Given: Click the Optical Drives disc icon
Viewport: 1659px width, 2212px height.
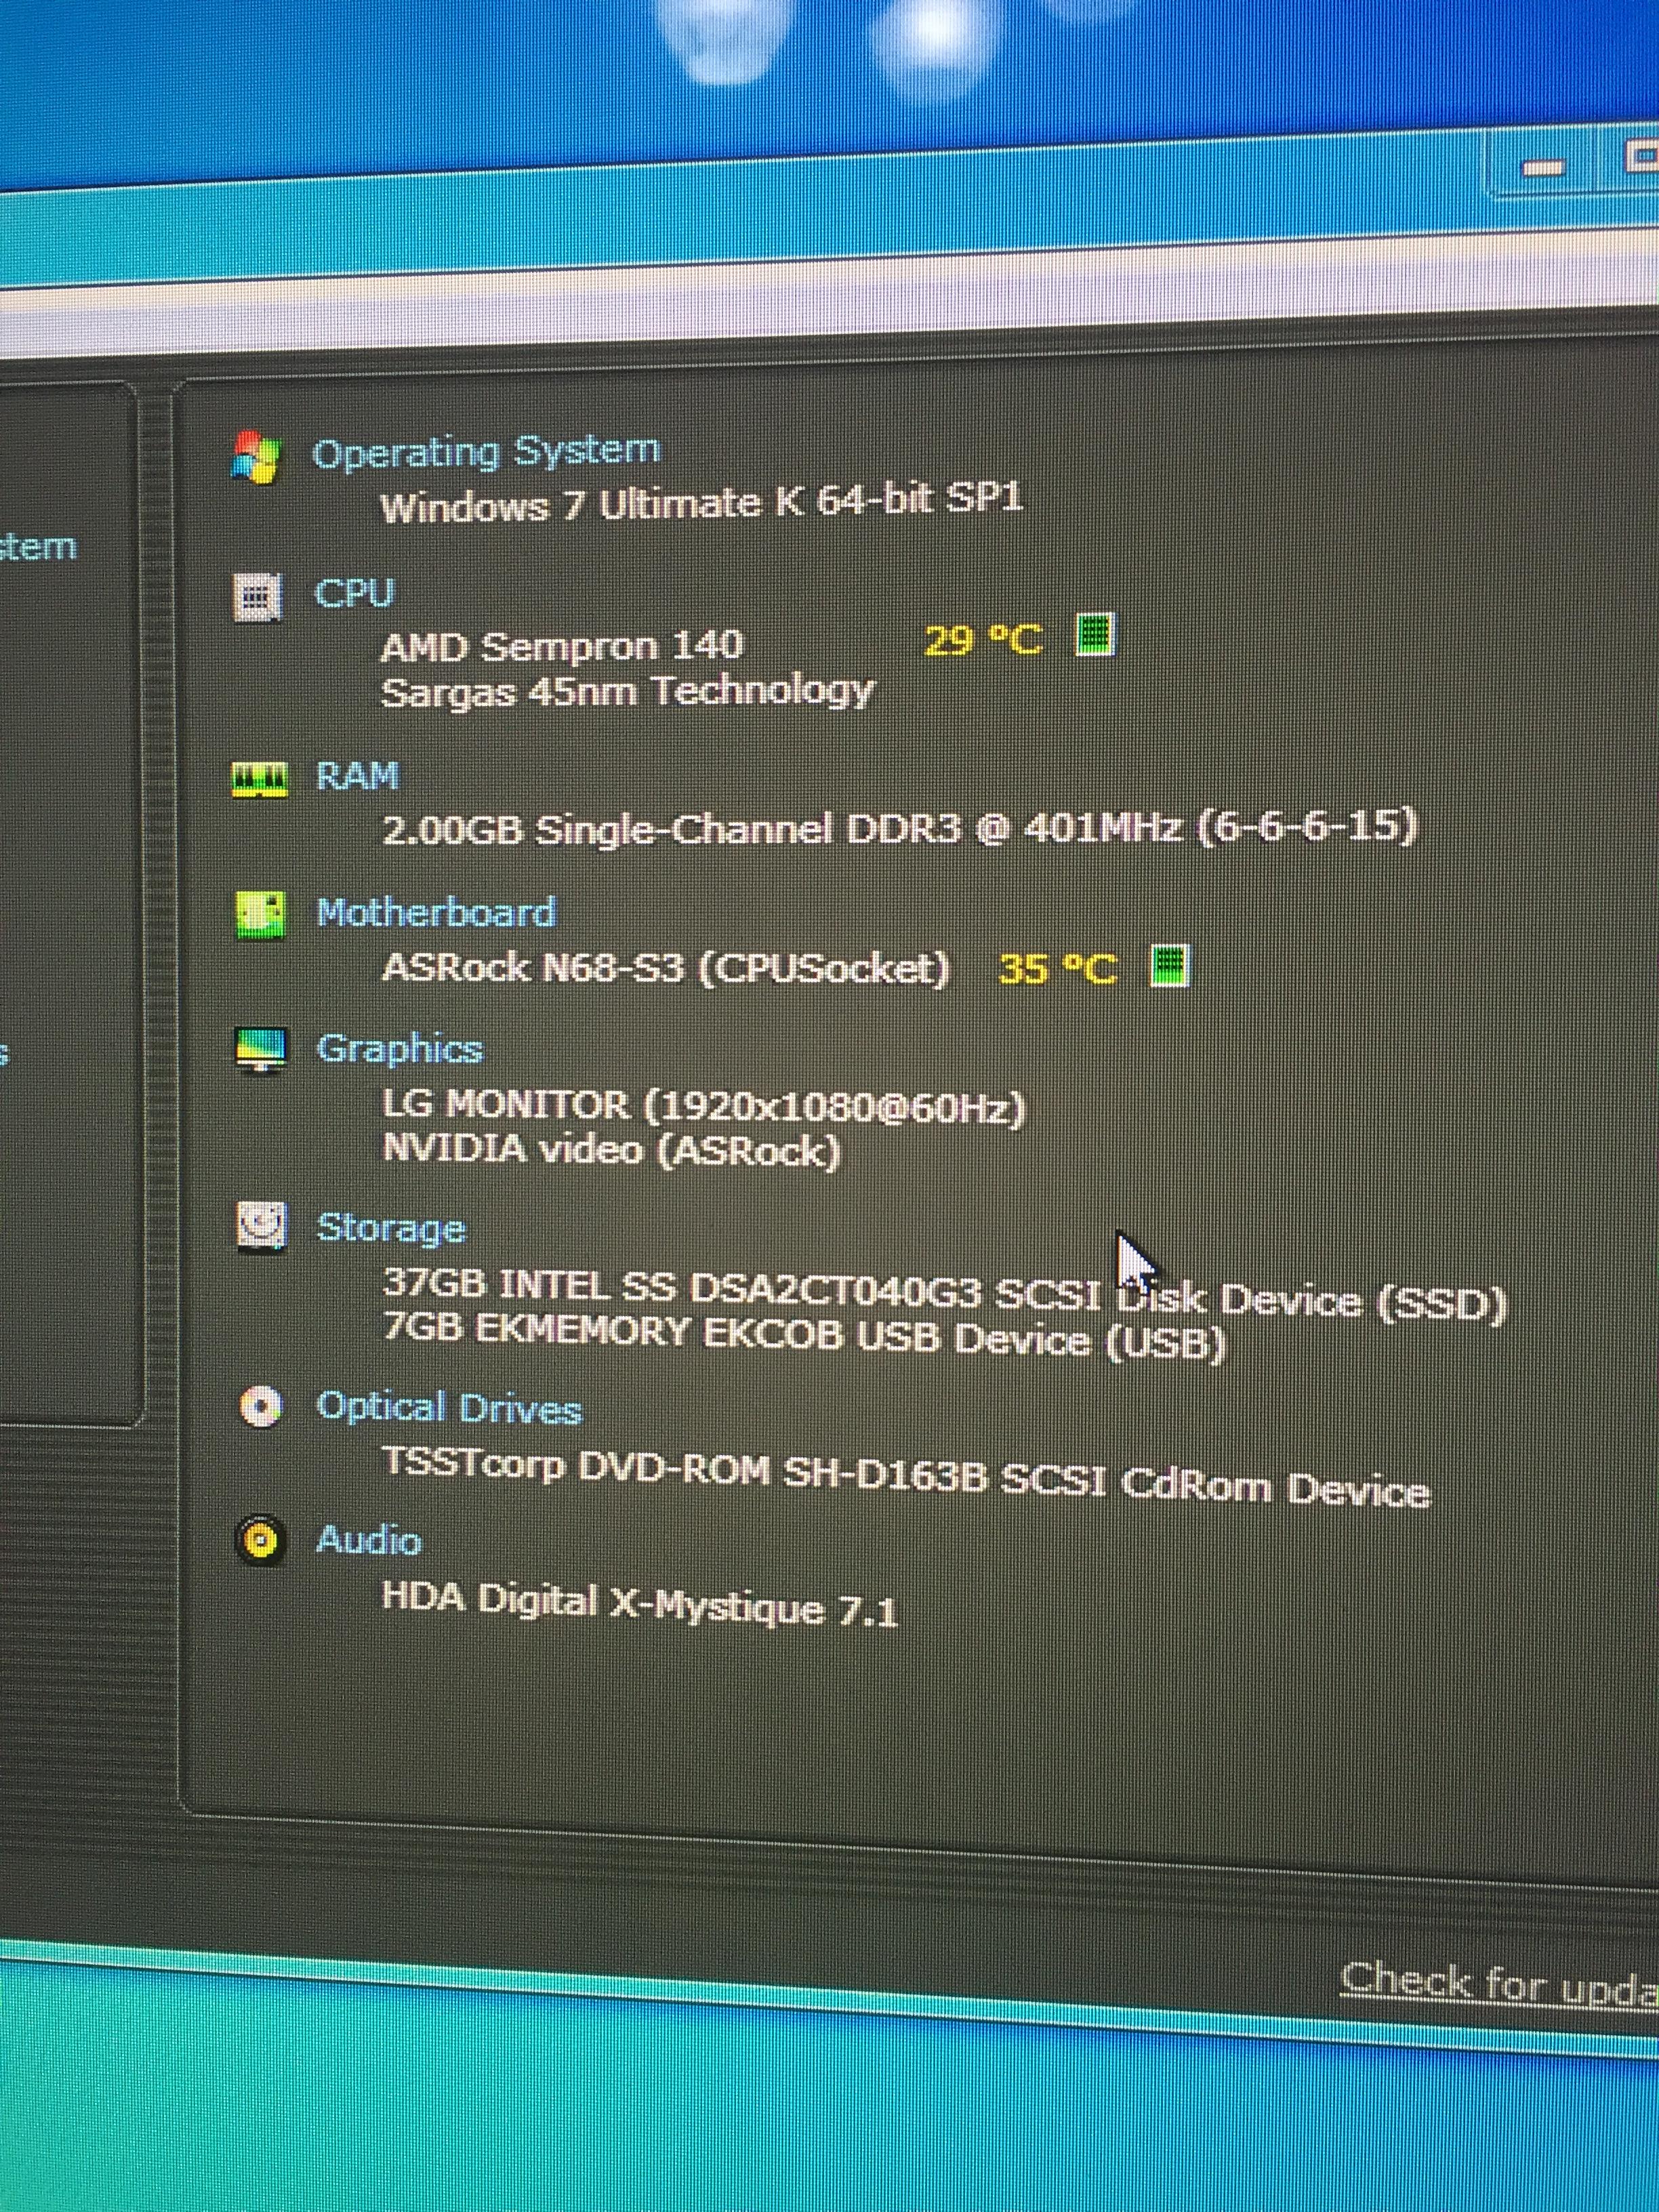Looking at the screenshot, I should click(261, 1408).
